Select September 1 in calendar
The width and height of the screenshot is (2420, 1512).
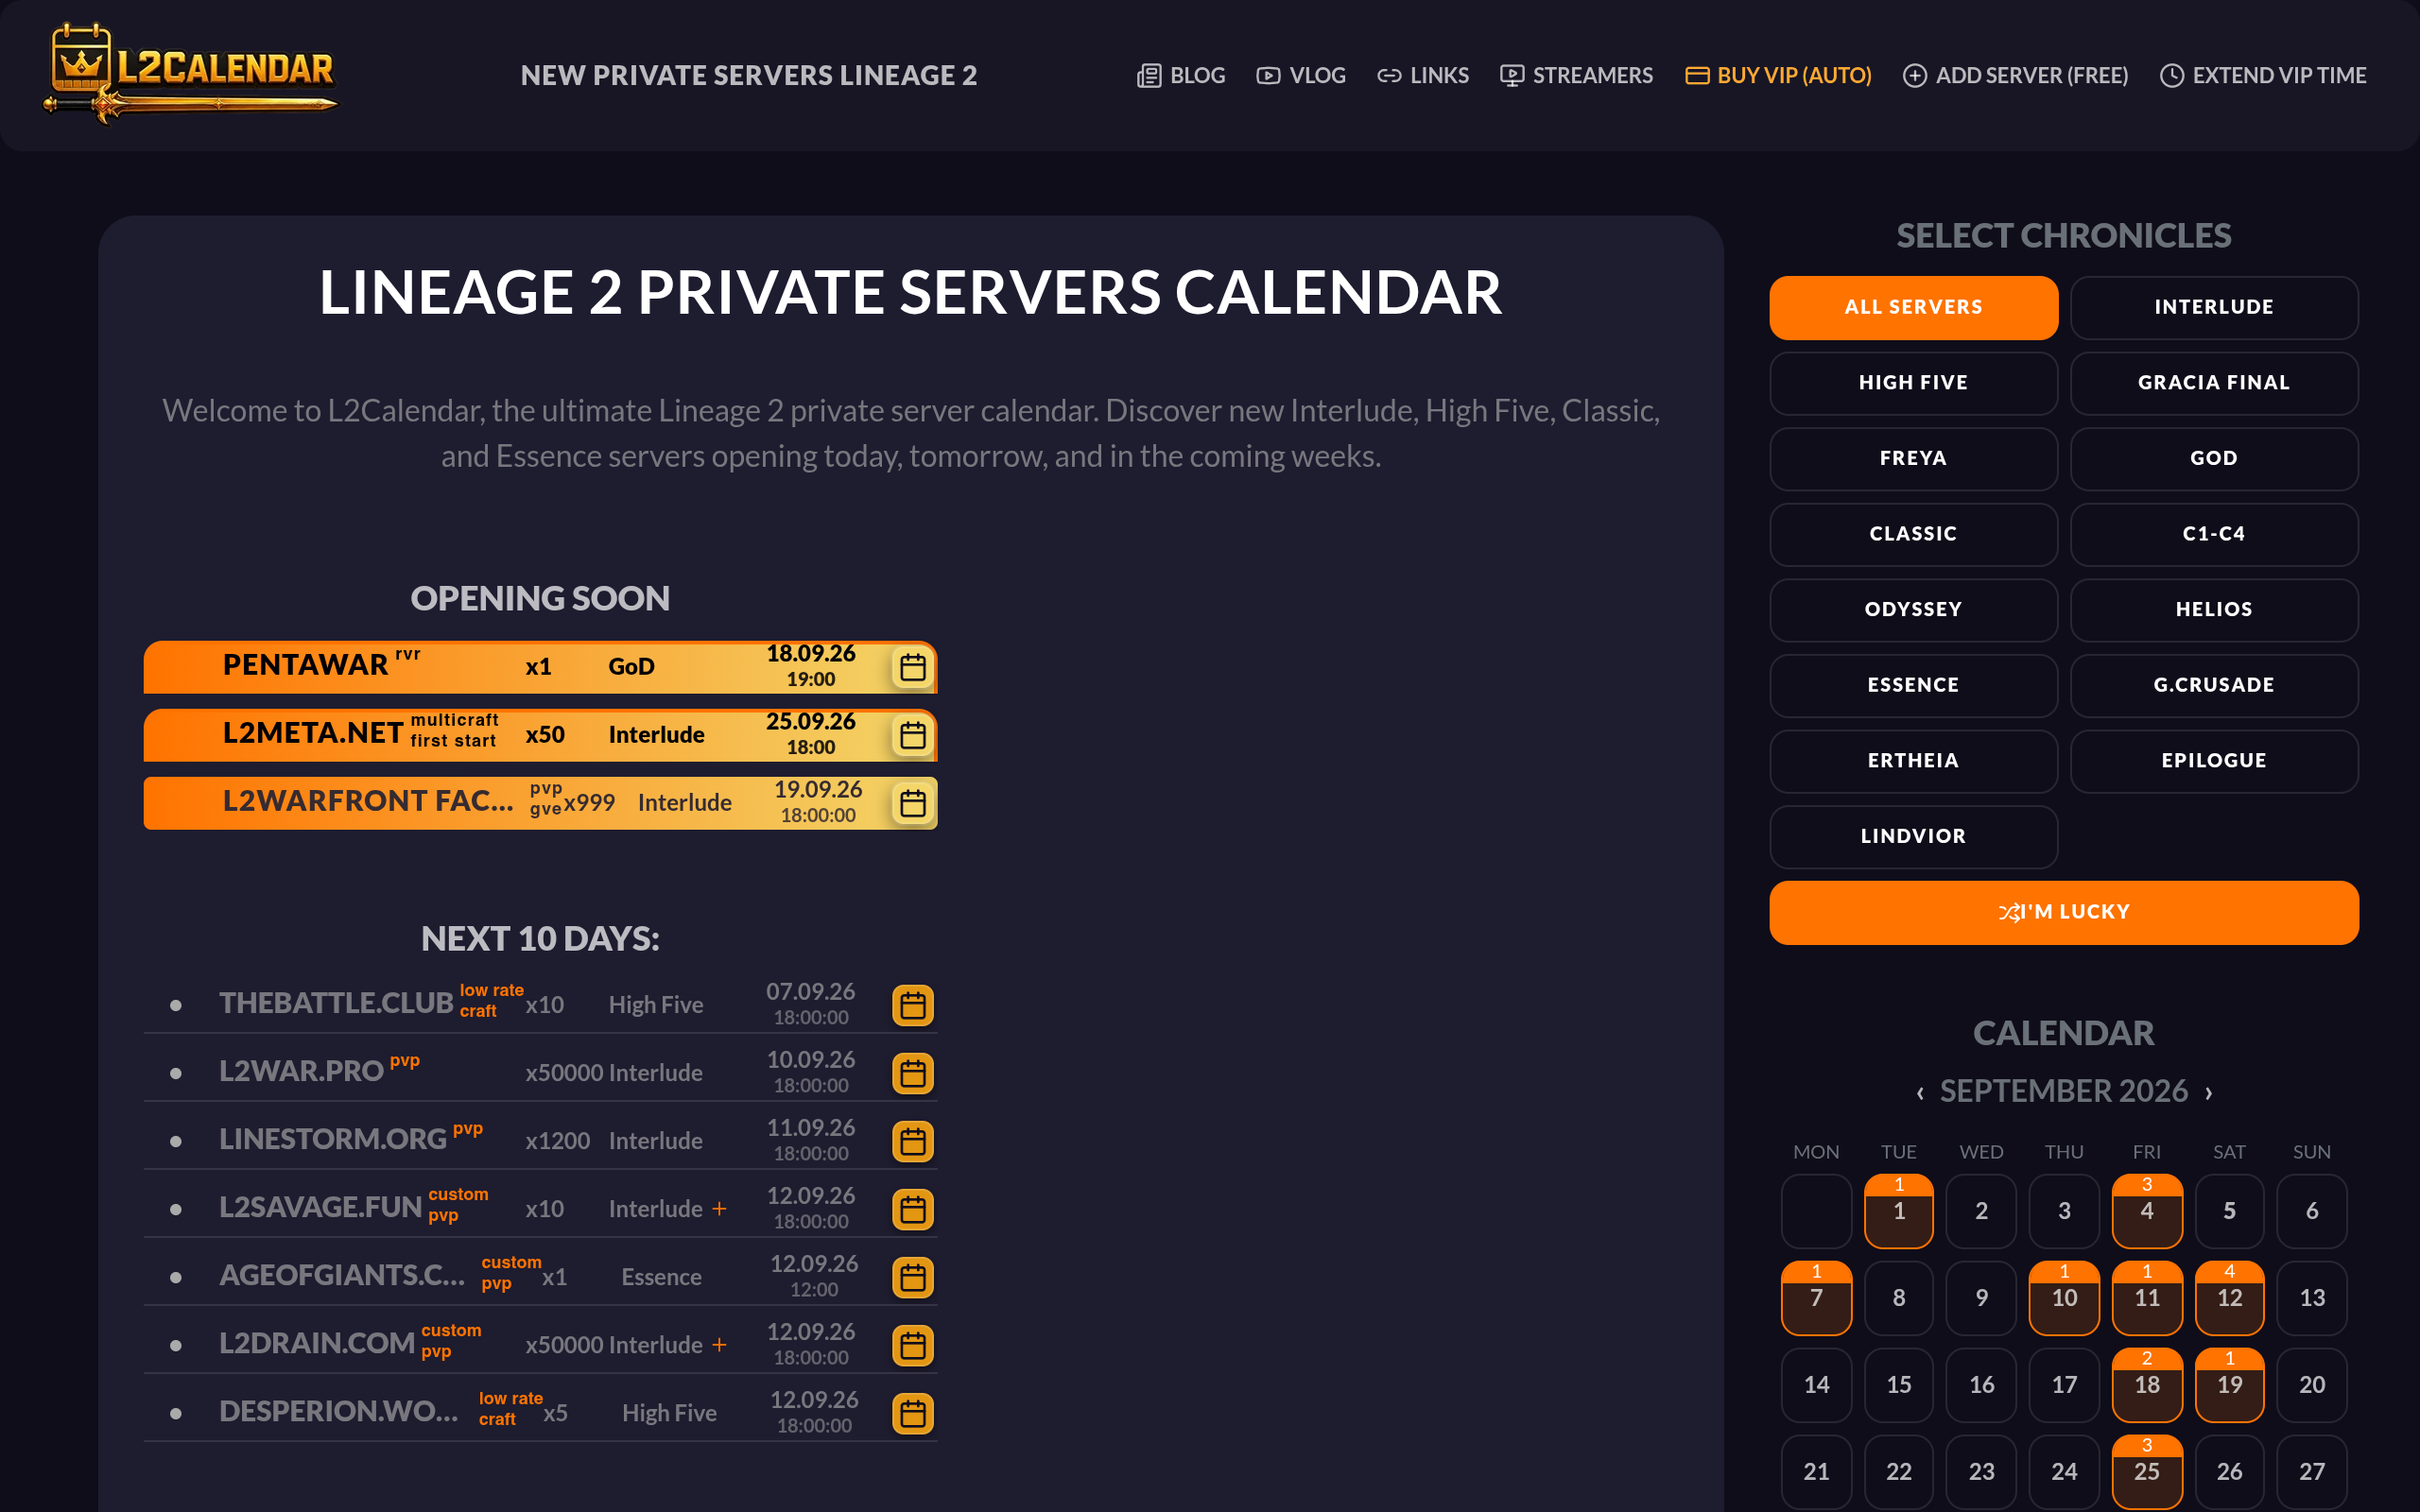tap(1898, 1211)
